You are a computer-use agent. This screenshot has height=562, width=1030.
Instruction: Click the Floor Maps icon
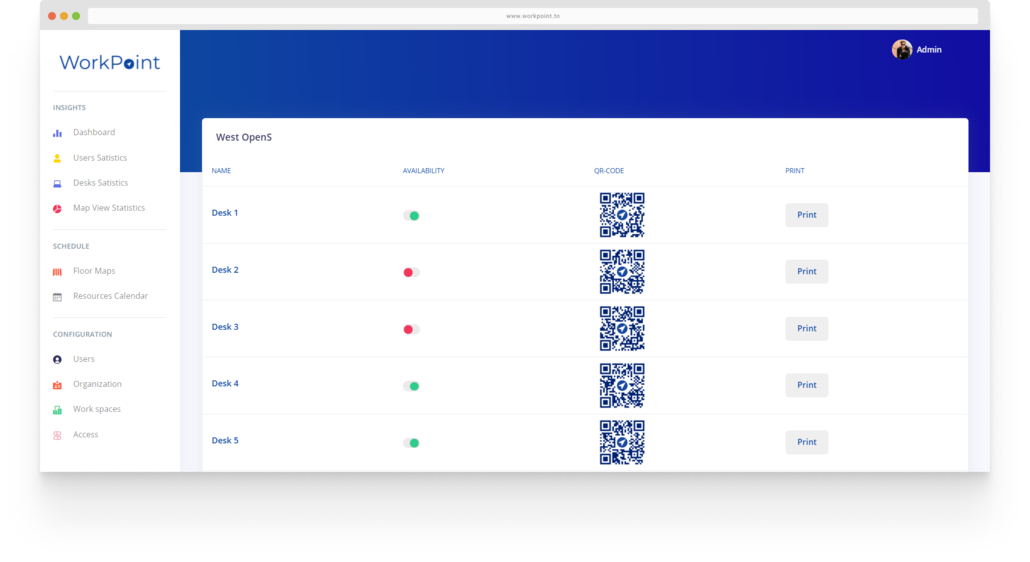click(x=57, y=272)
